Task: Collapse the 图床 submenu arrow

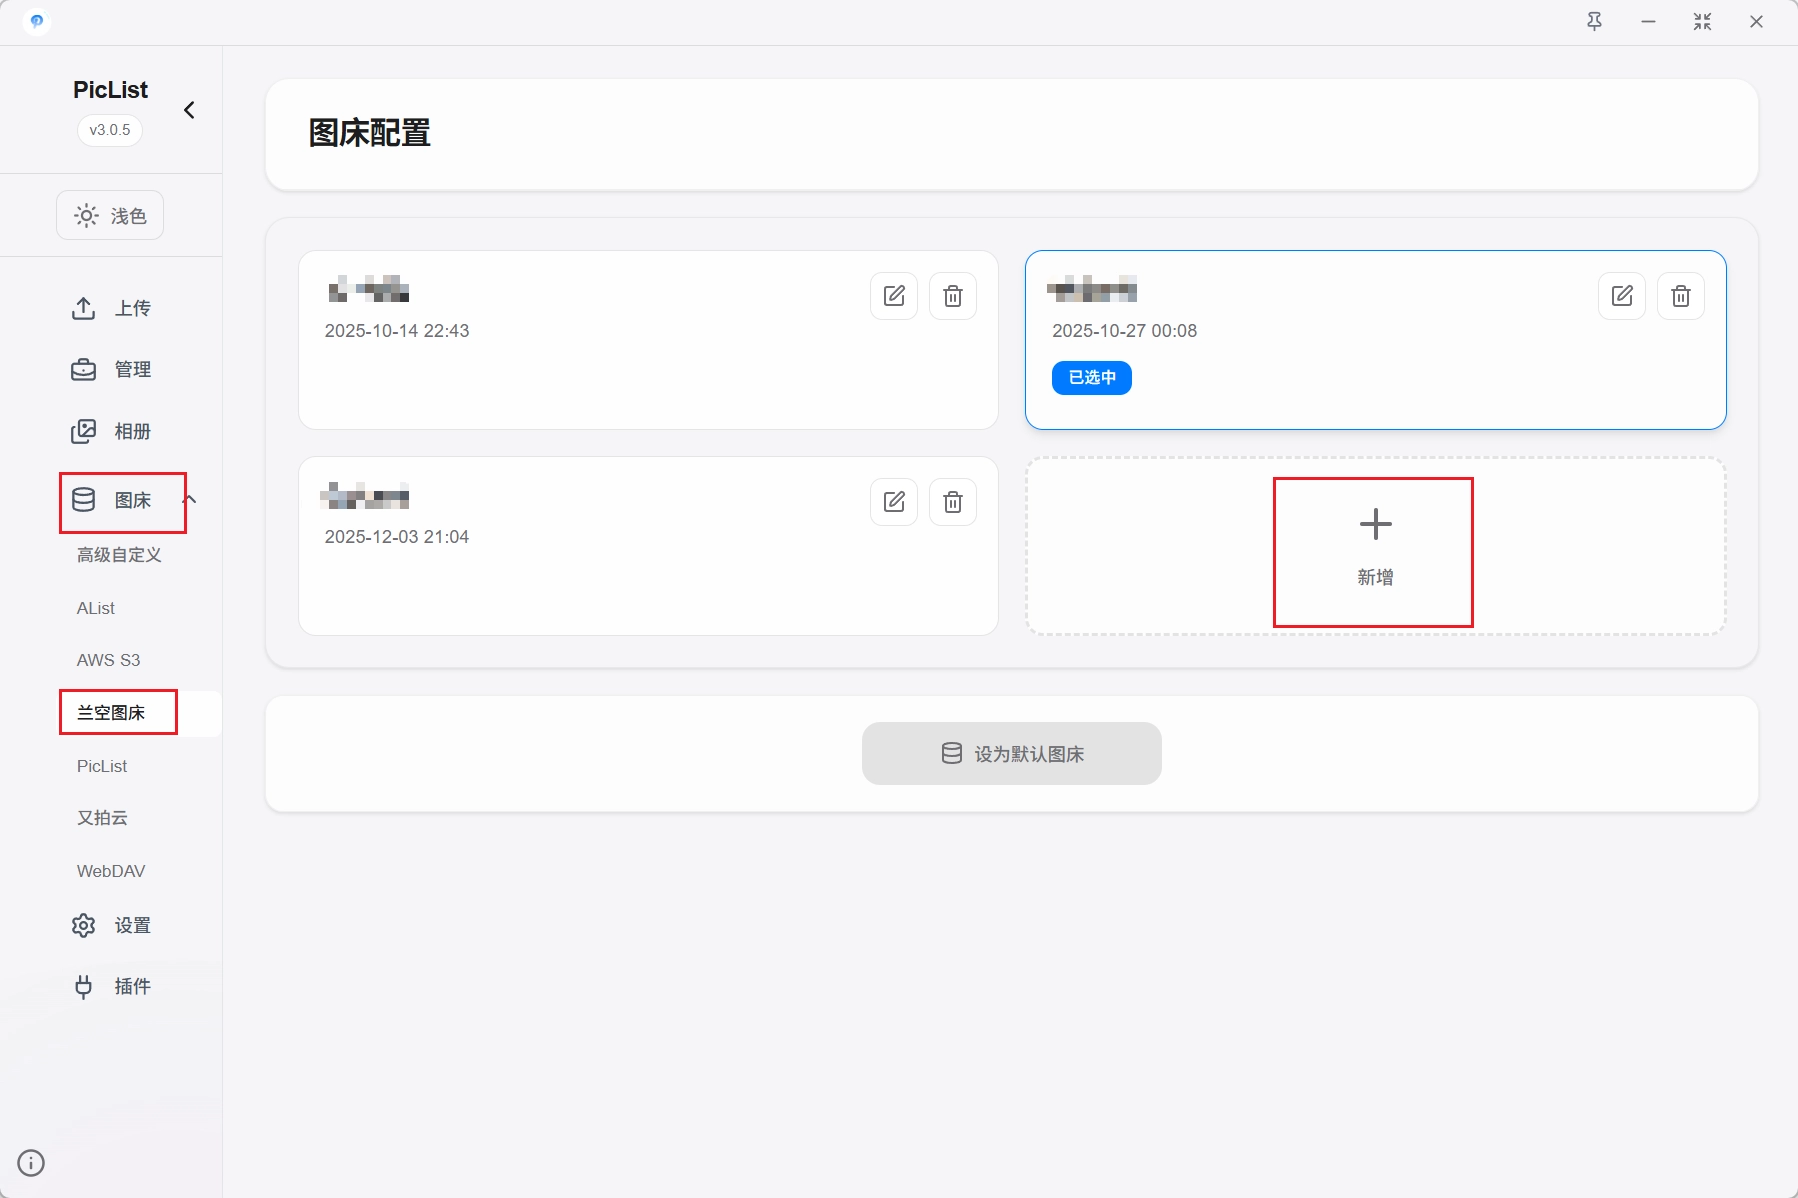Action: [x=190, y=500]
